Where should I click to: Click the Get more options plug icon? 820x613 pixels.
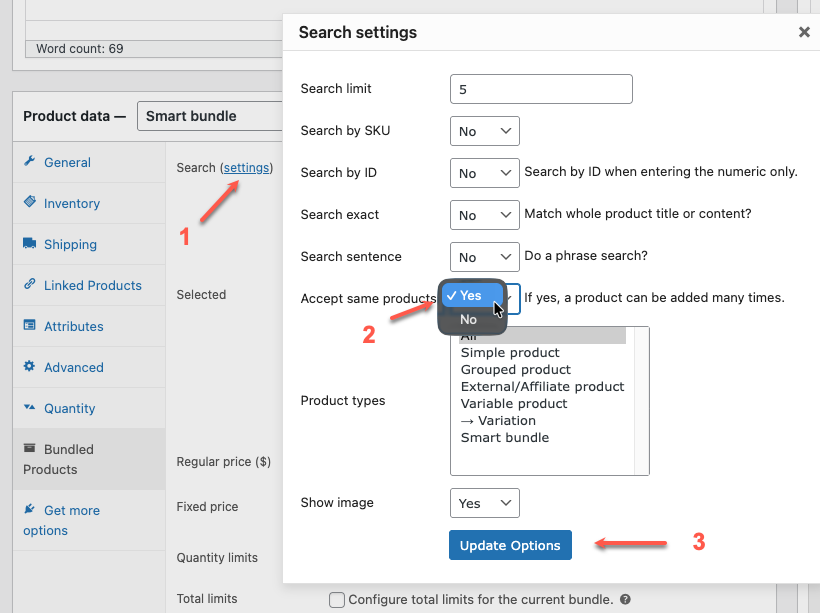pyautogui.click(x=30, y=509)
